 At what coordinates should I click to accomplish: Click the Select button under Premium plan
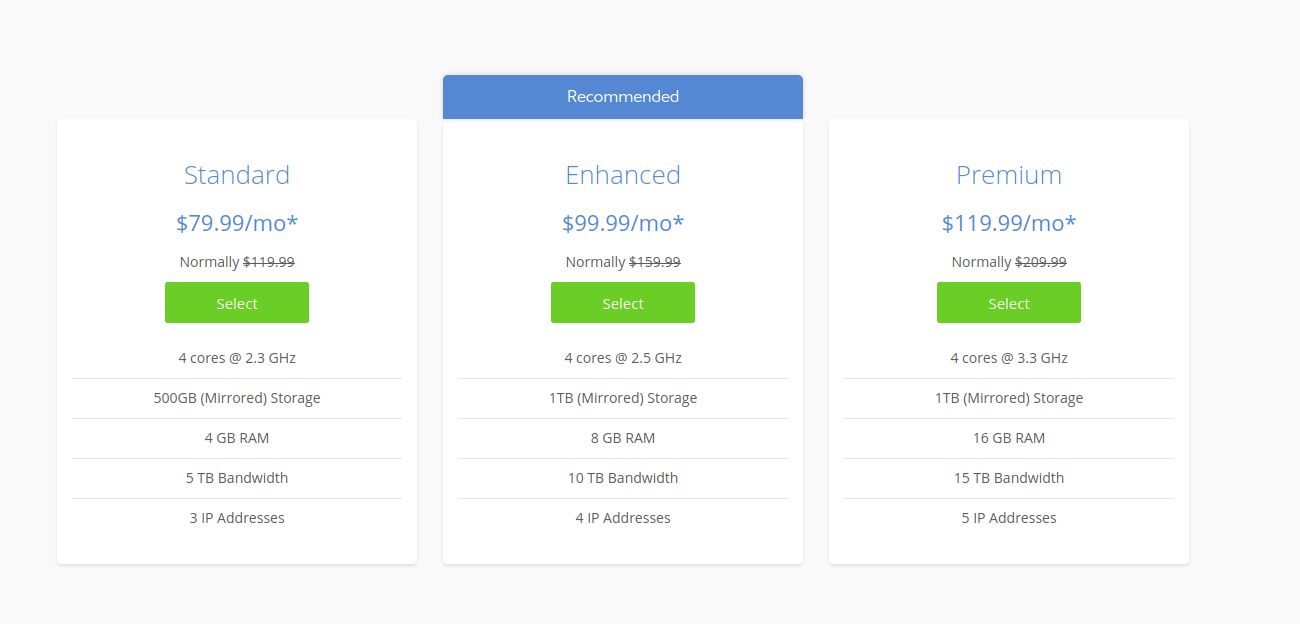click(1008, 302)
